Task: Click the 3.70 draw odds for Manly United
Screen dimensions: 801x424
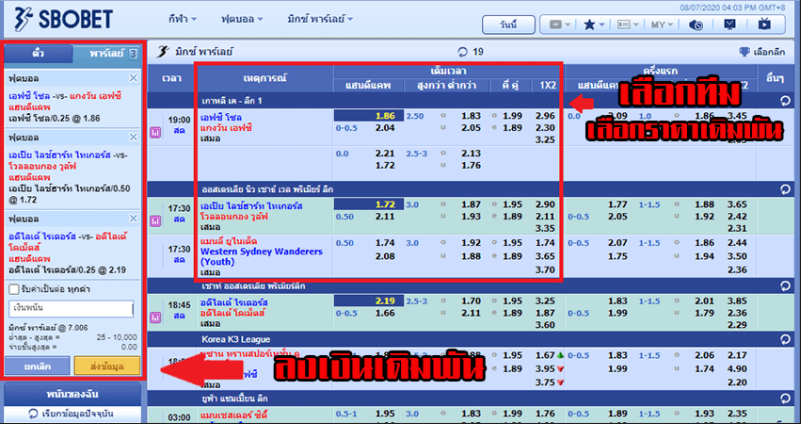Action: coord(545,270)
